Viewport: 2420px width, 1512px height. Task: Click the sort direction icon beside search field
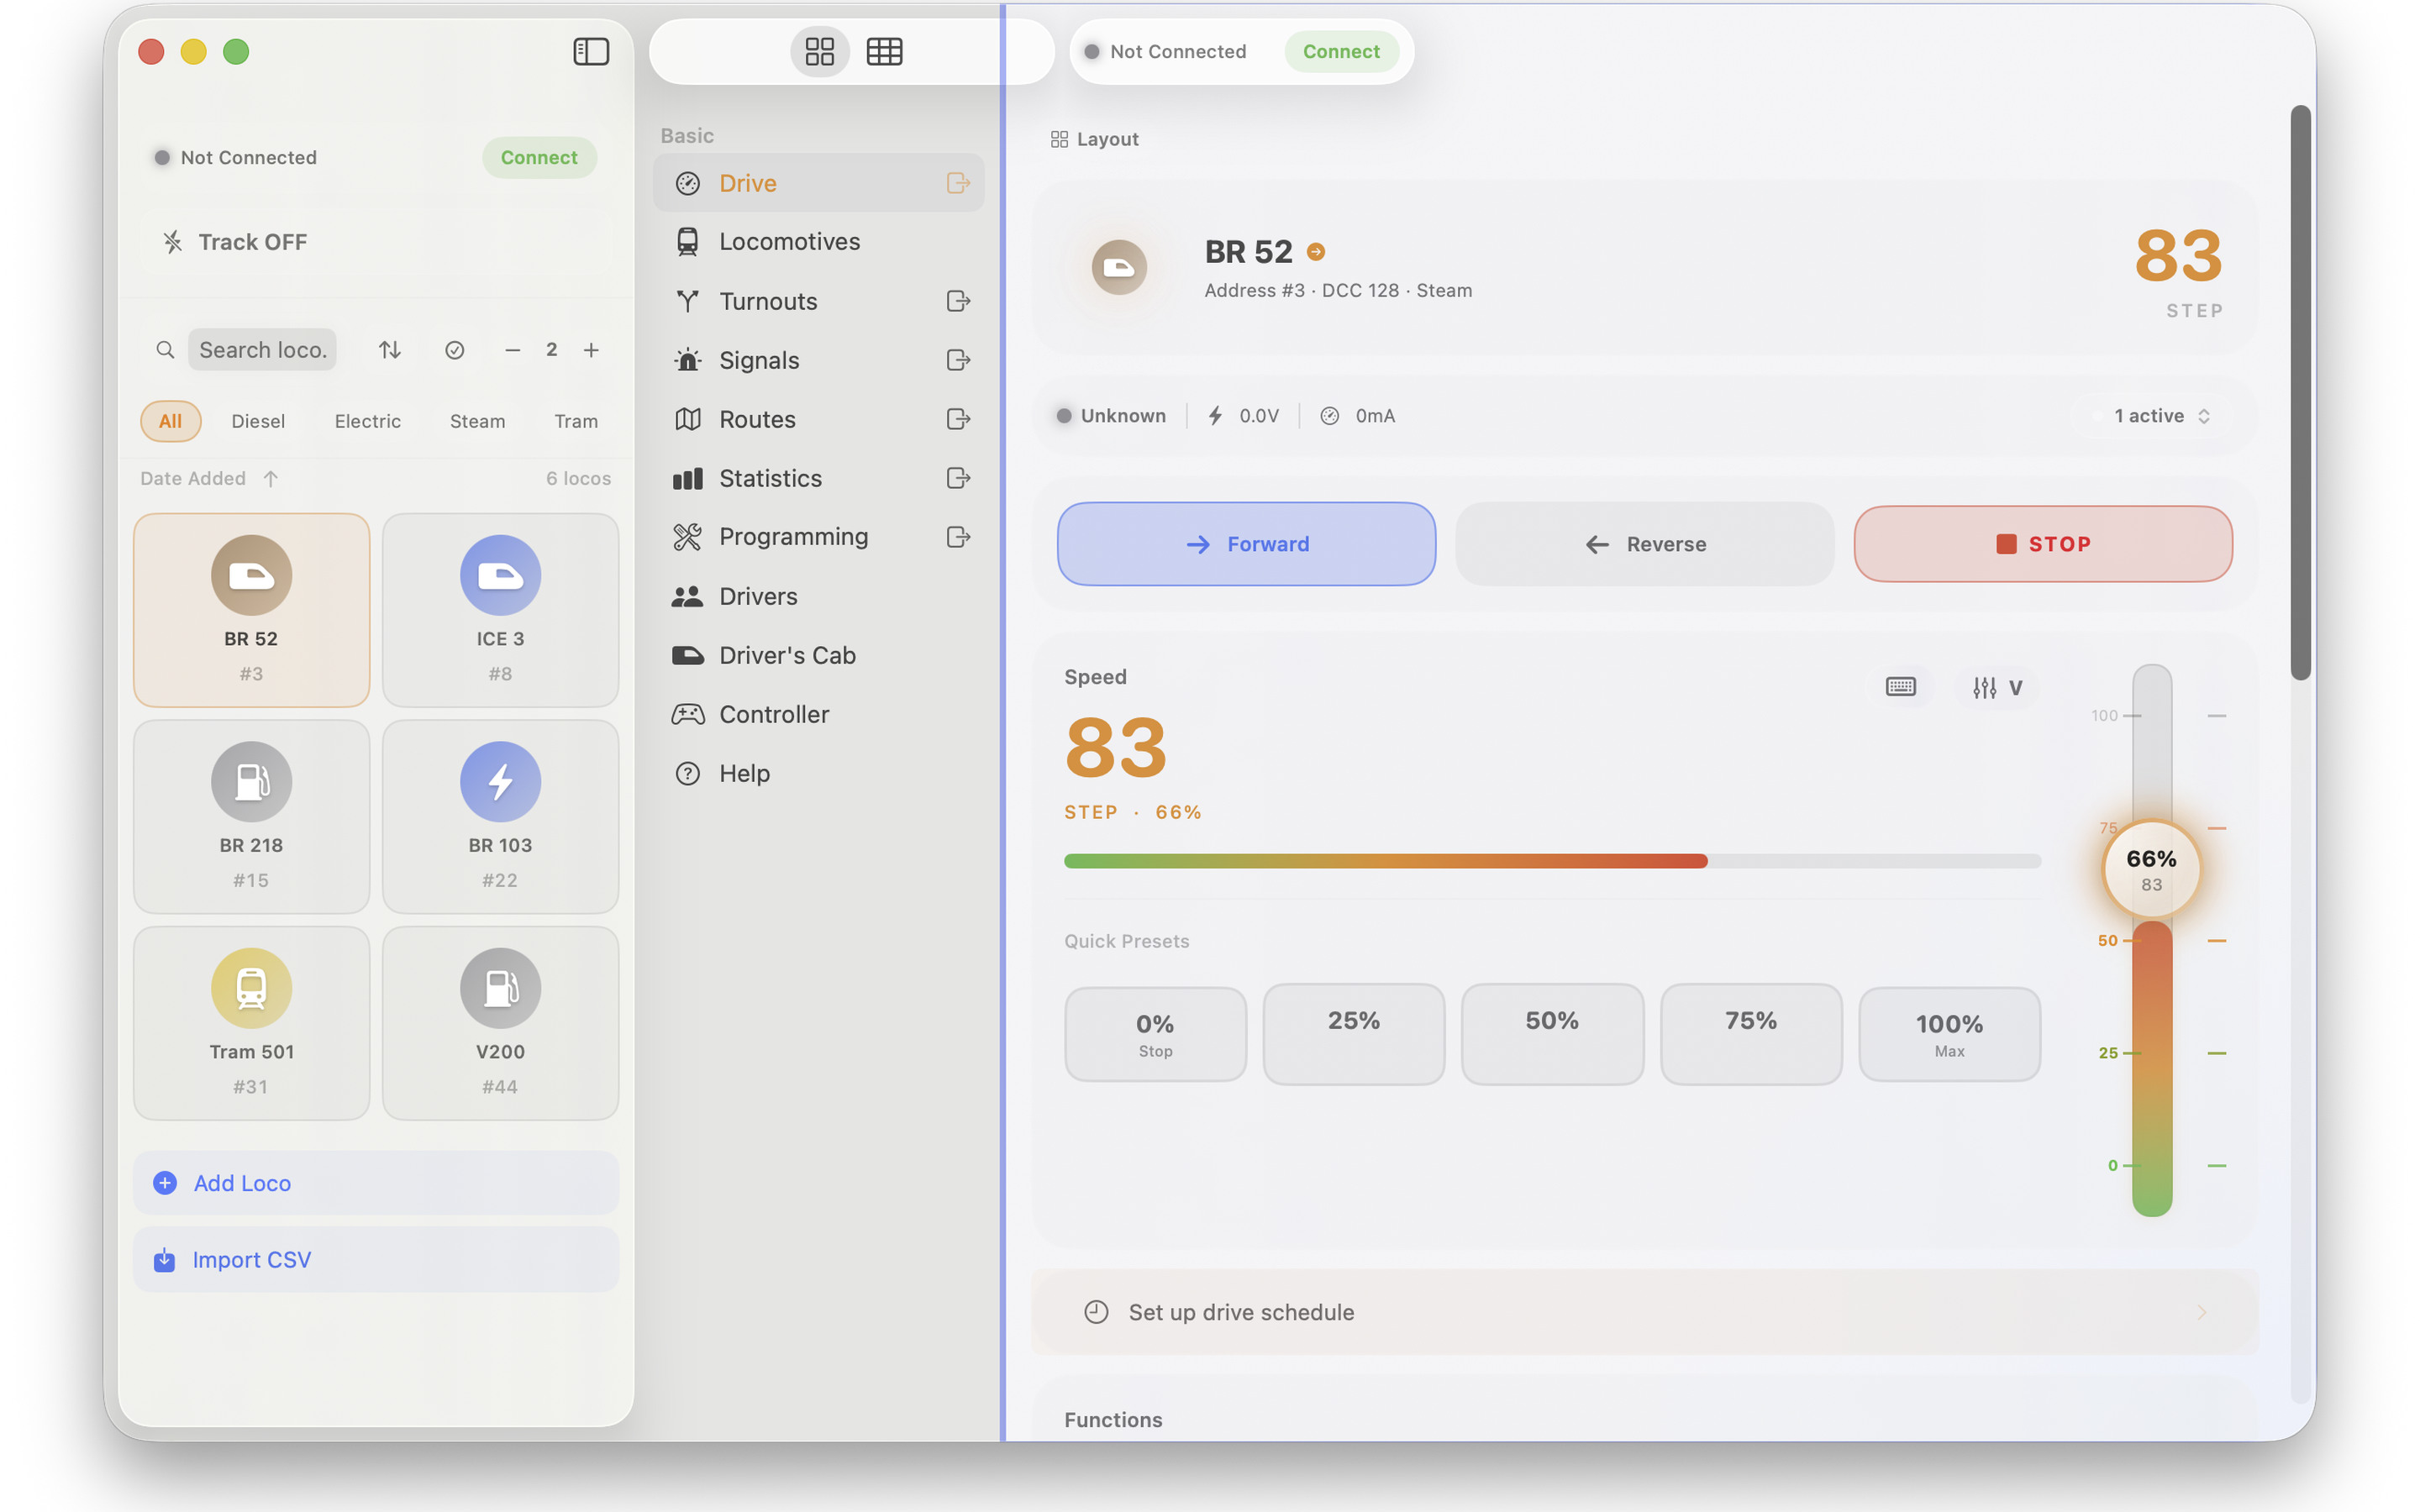[389, 349]
